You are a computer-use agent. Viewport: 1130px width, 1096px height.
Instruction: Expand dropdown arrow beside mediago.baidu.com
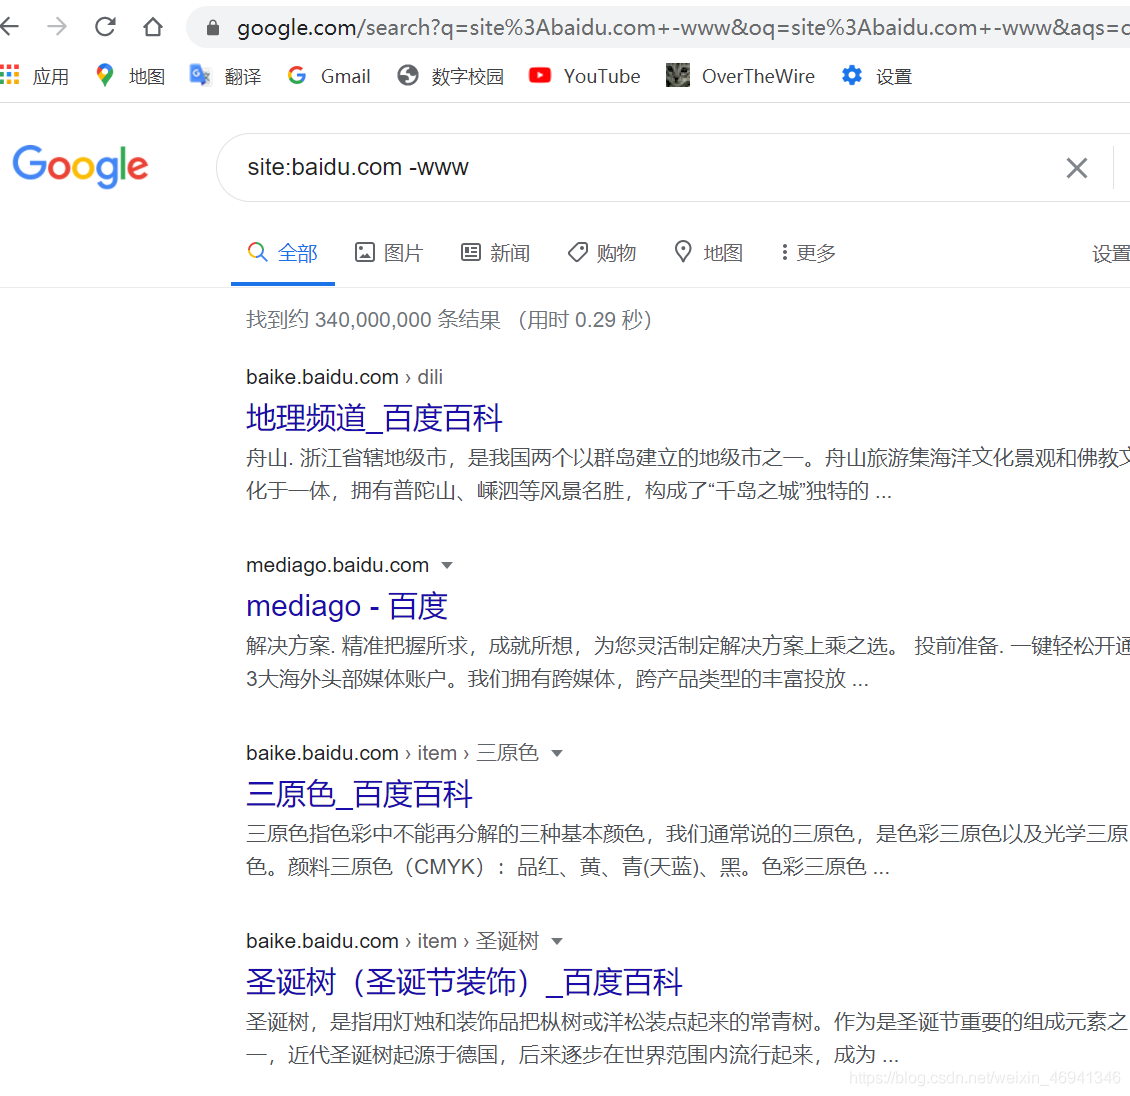coord(447,565)
